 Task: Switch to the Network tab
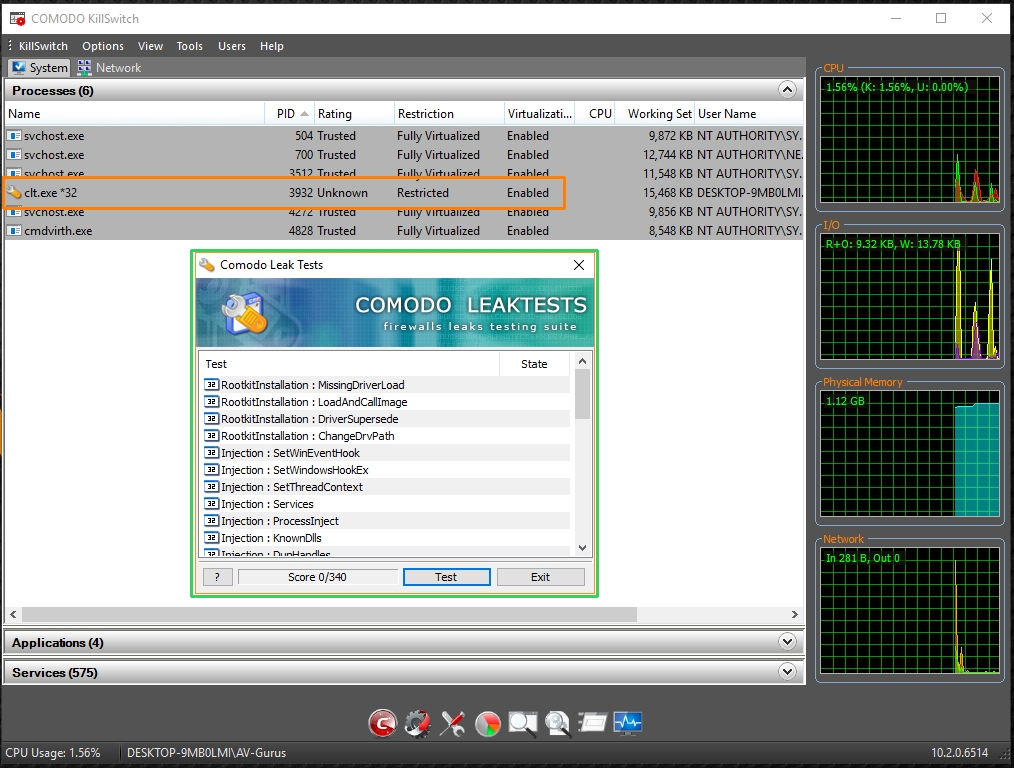pyautogui.click(x=109, y=68)
